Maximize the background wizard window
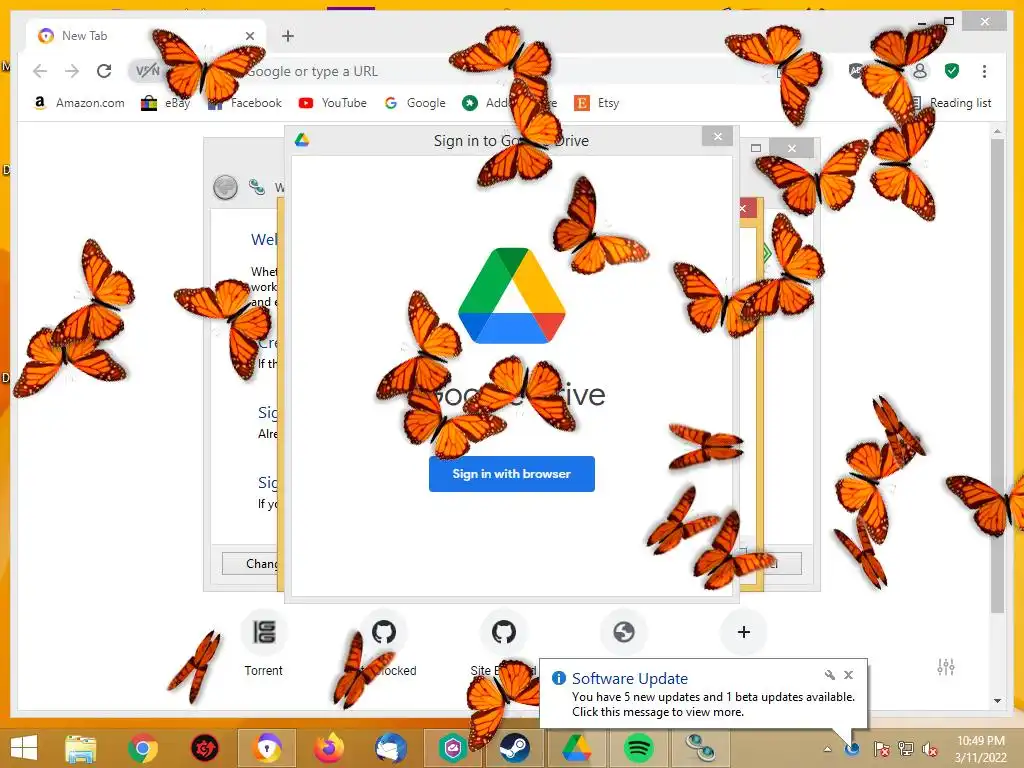 (x=756, y=148)
